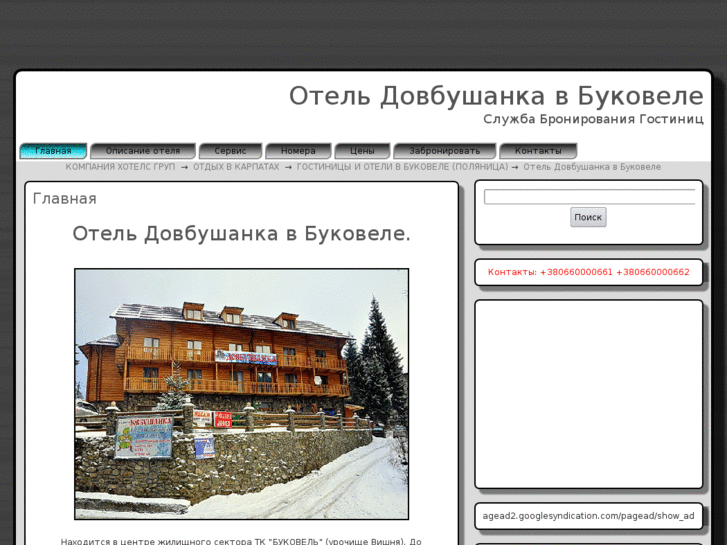Click the empty advertisement box in the sidebar
This screenshot has height=545, width=727.
coord(588,394)
